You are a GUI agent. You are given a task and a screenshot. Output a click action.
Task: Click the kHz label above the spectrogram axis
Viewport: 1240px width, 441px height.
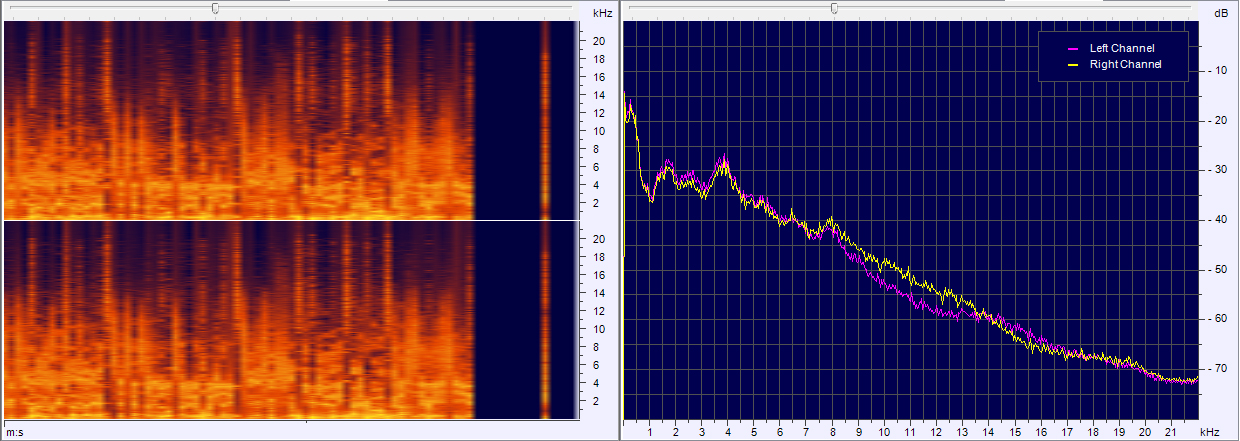(602, 13)
